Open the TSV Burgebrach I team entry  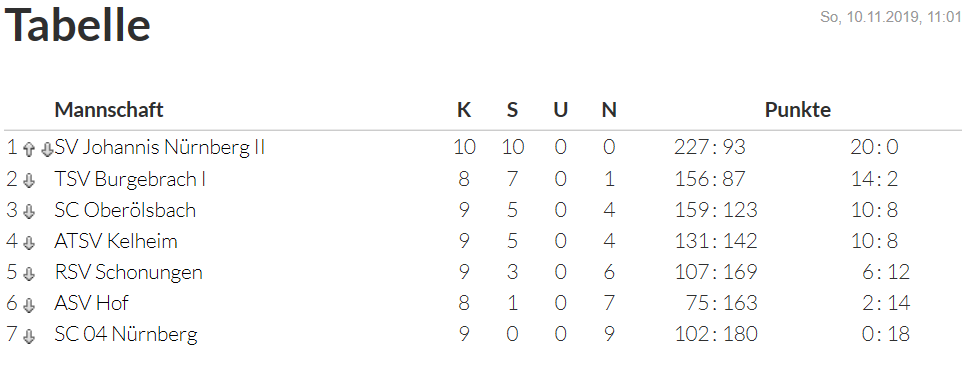pos(130,179)
